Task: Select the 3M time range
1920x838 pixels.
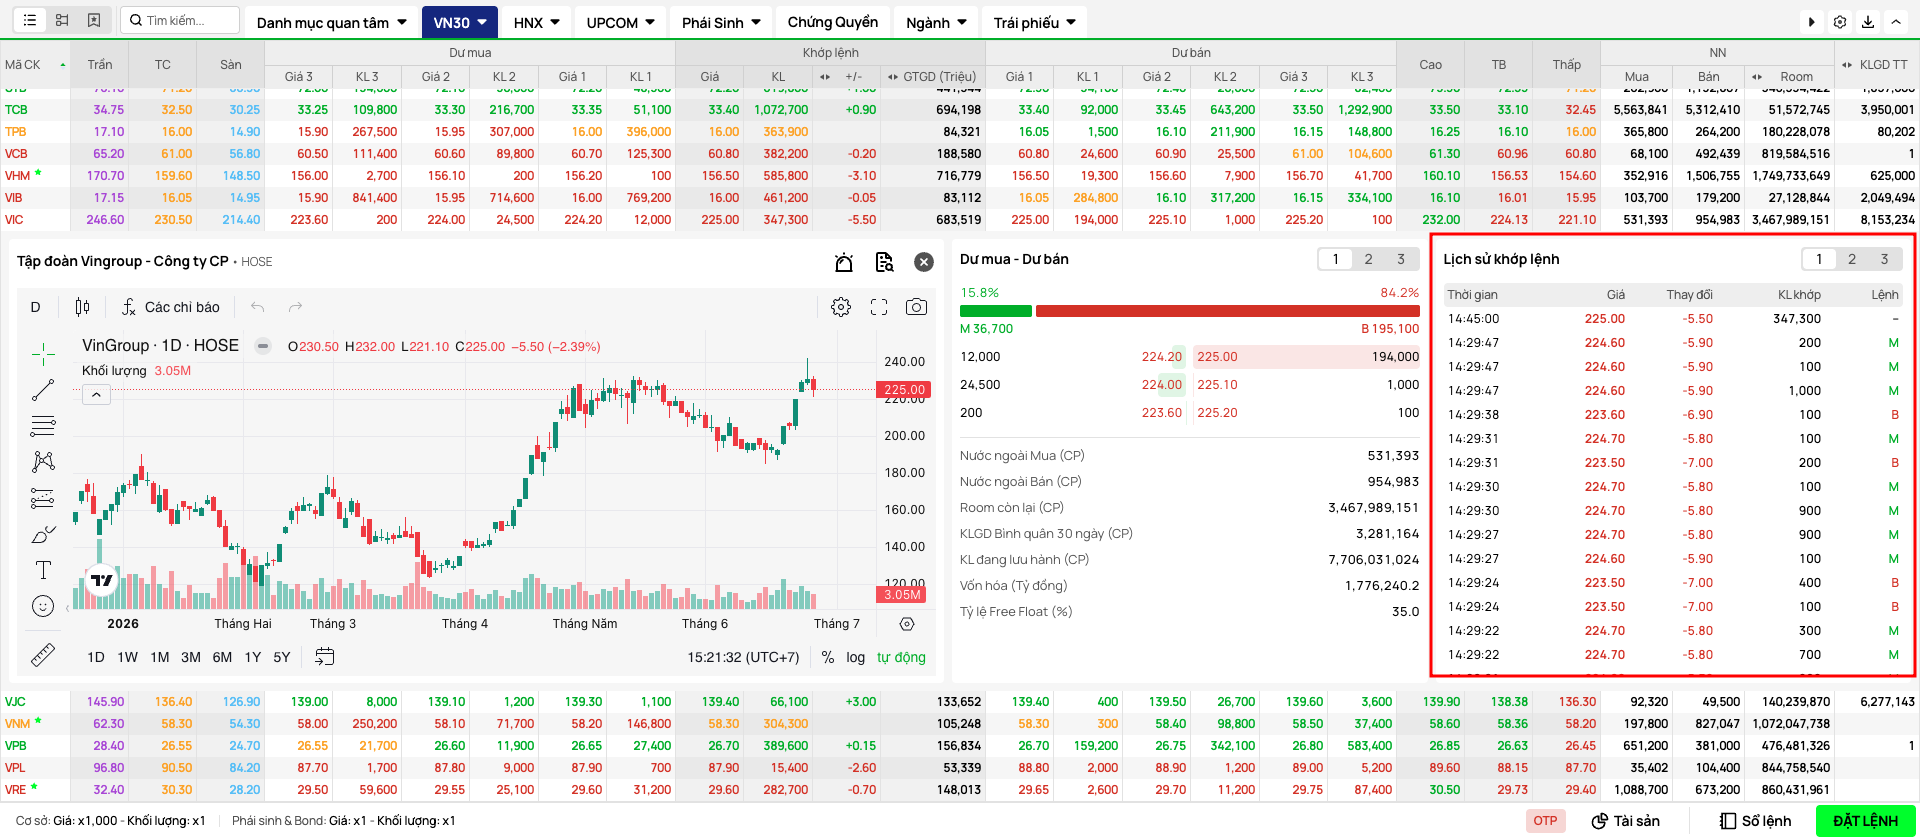Action: 191,657
